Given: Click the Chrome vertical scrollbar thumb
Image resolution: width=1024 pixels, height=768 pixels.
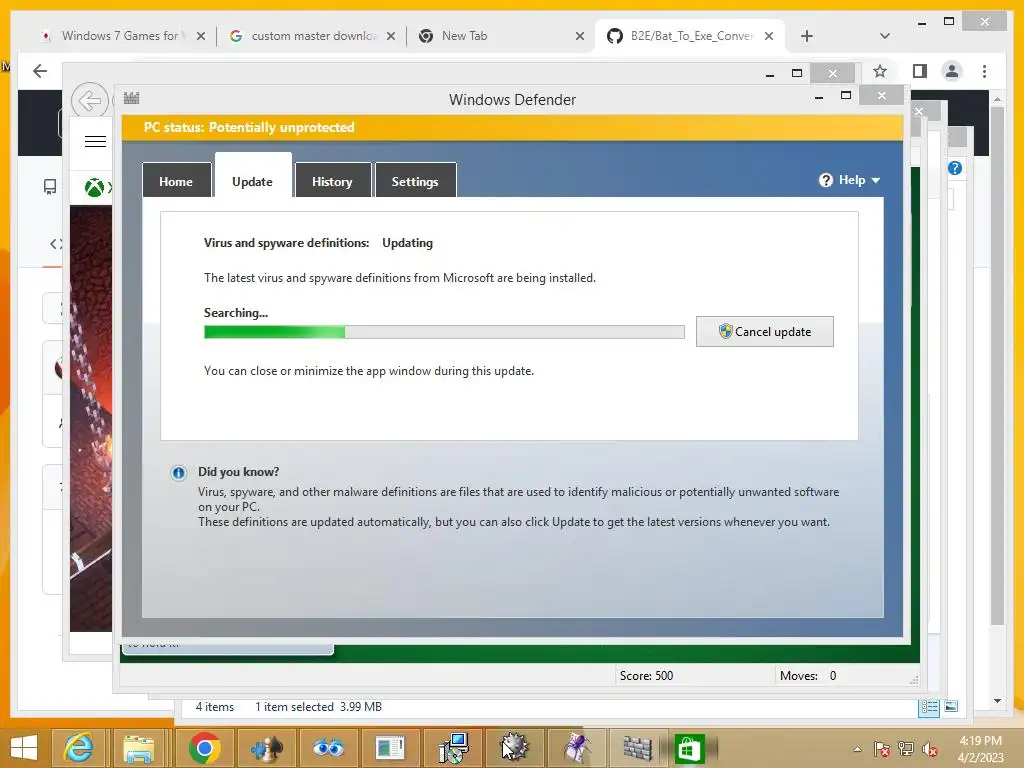Looking at the screenshot, I should pyautogui.click(x=997, y=366).
